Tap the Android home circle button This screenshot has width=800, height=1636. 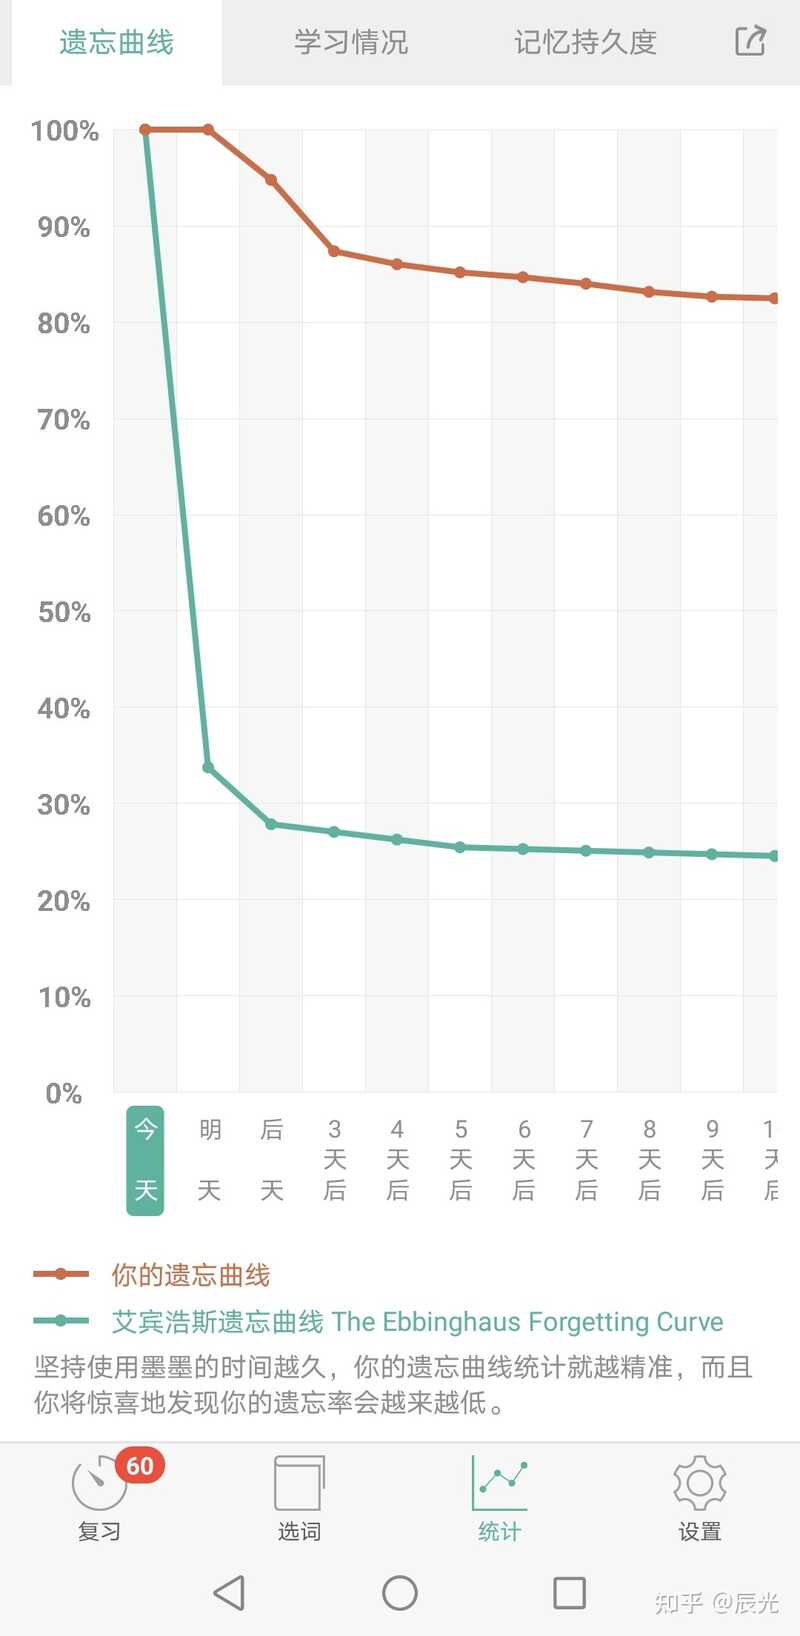400,1593
